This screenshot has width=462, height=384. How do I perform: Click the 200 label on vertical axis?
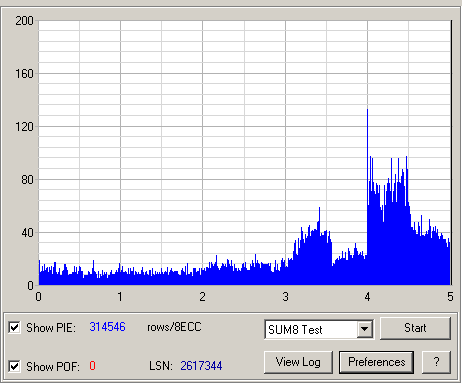coord(24,21)
